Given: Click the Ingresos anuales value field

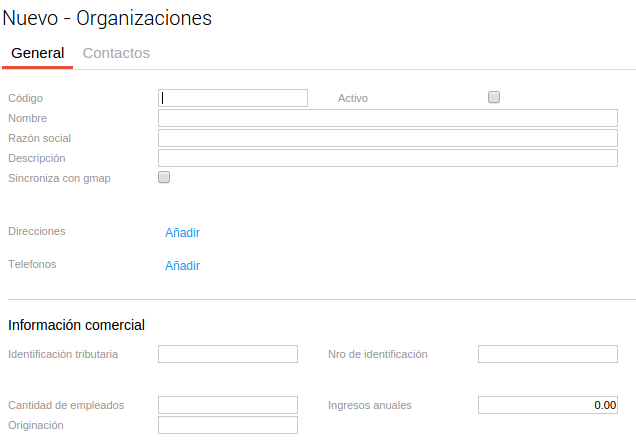Looking at the screenshot, I should 548,405.
